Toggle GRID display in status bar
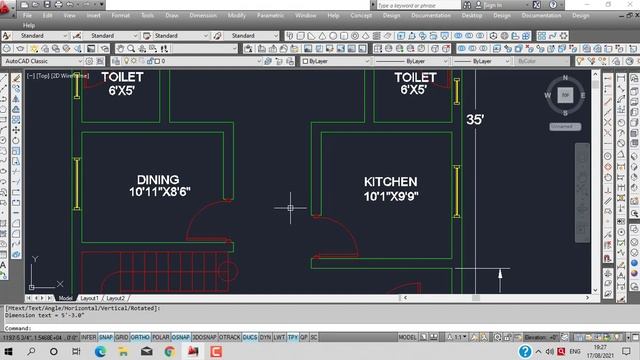Viewport: 640px width, 360px height. pyautogui.click(x=122, y=338)
